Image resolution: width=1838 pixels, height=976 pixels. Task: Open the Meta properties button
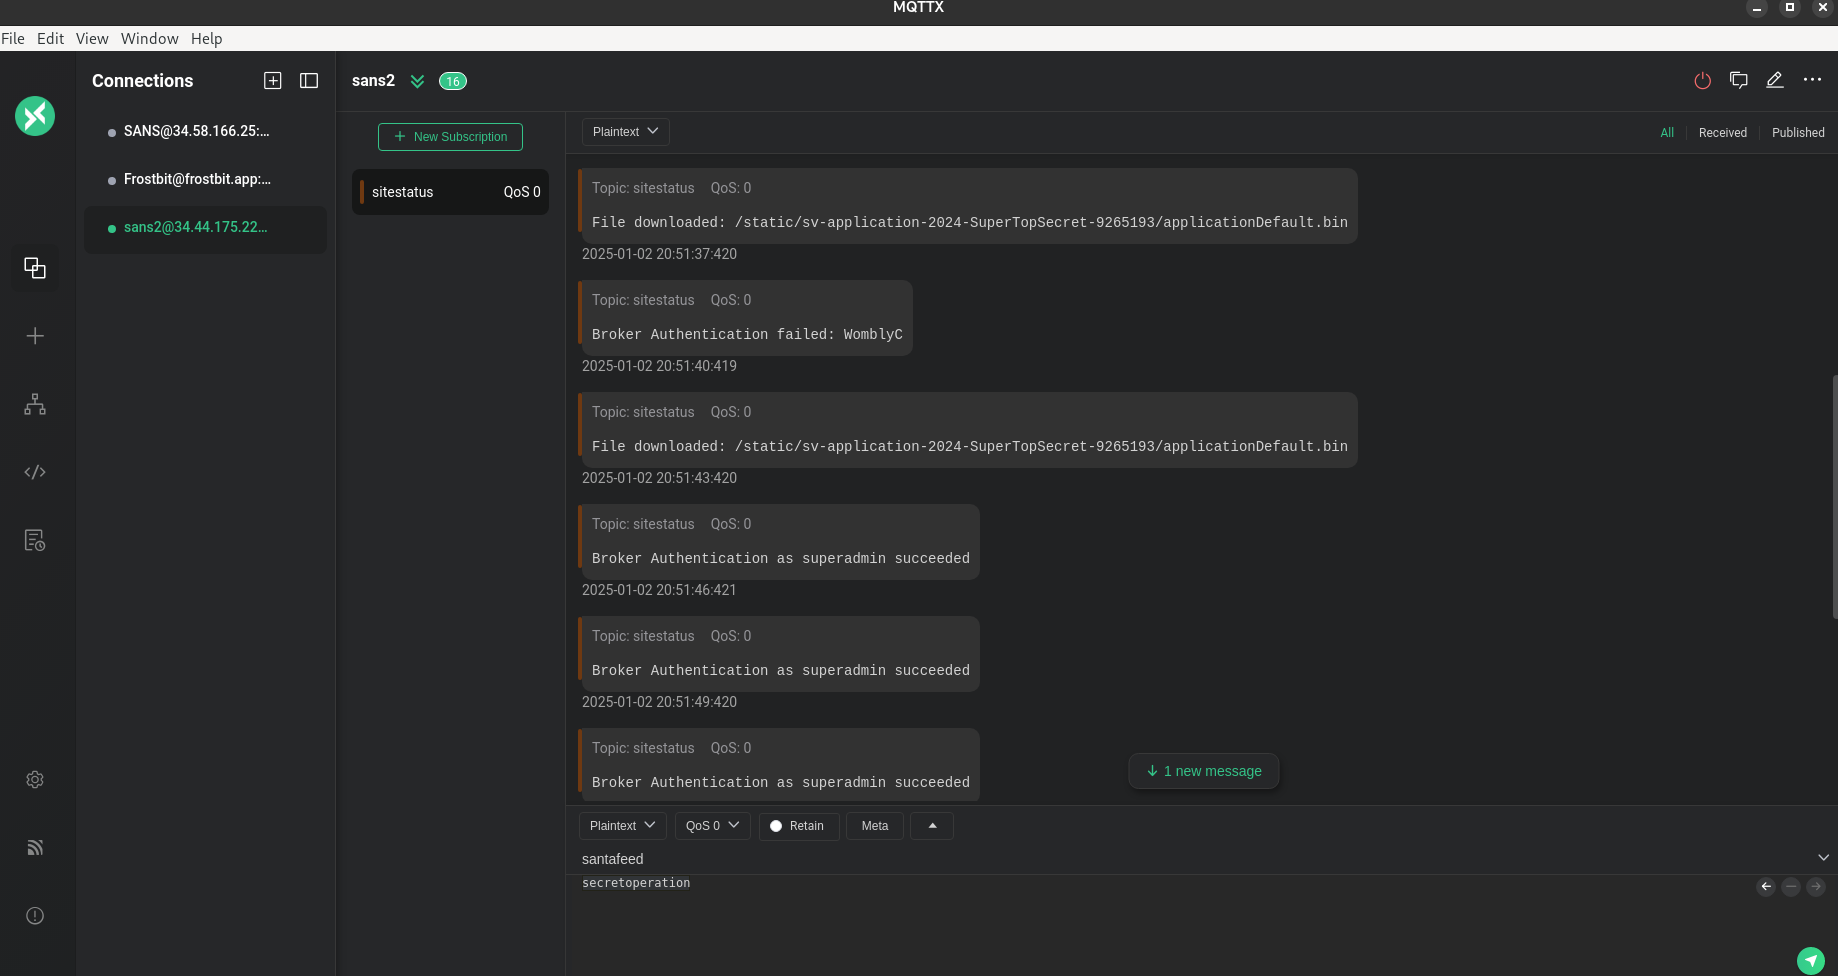point(875,826)
